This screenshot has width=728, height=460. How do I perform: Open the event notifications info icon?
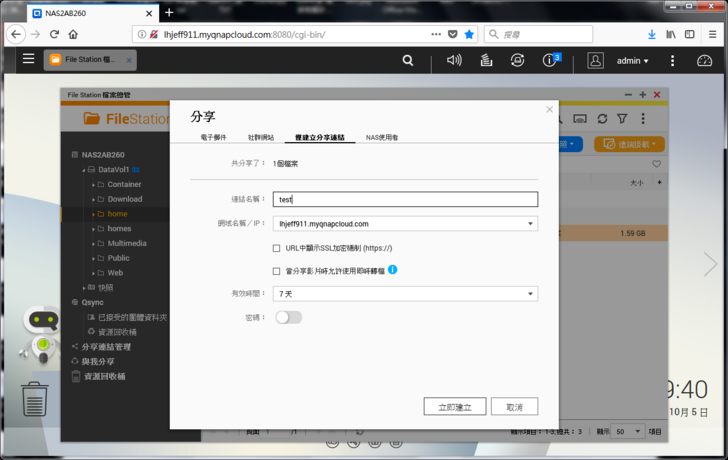549,60
